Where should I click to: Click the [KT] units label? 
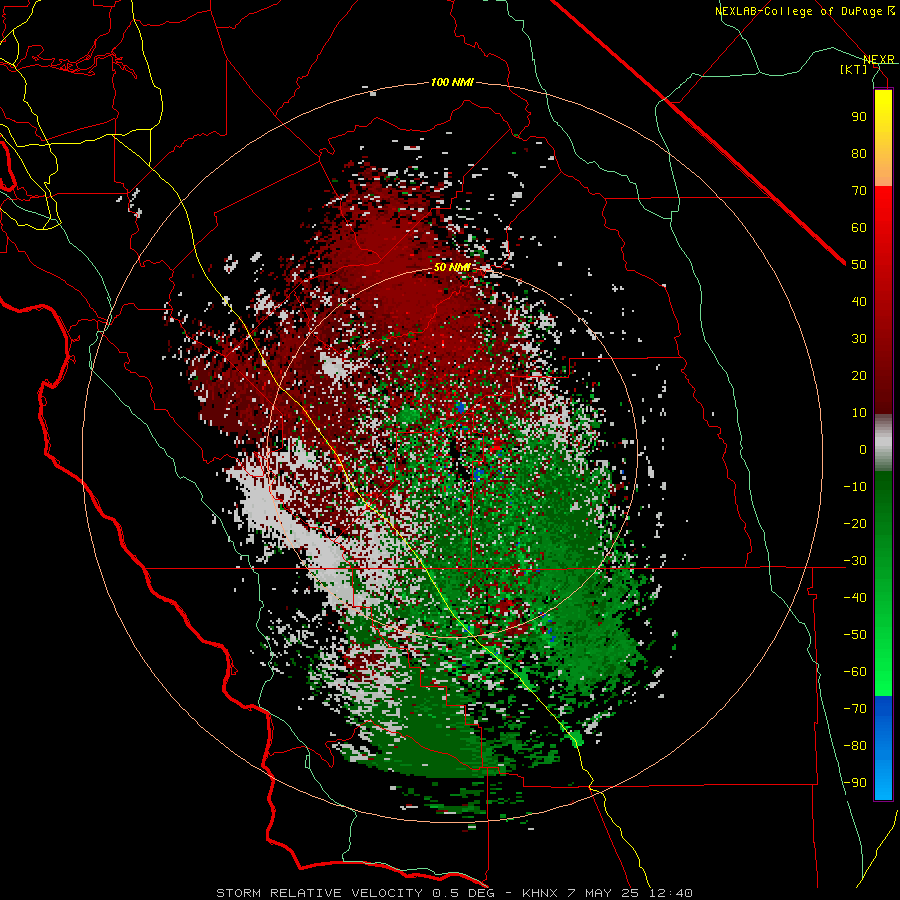tap(854, 69)
